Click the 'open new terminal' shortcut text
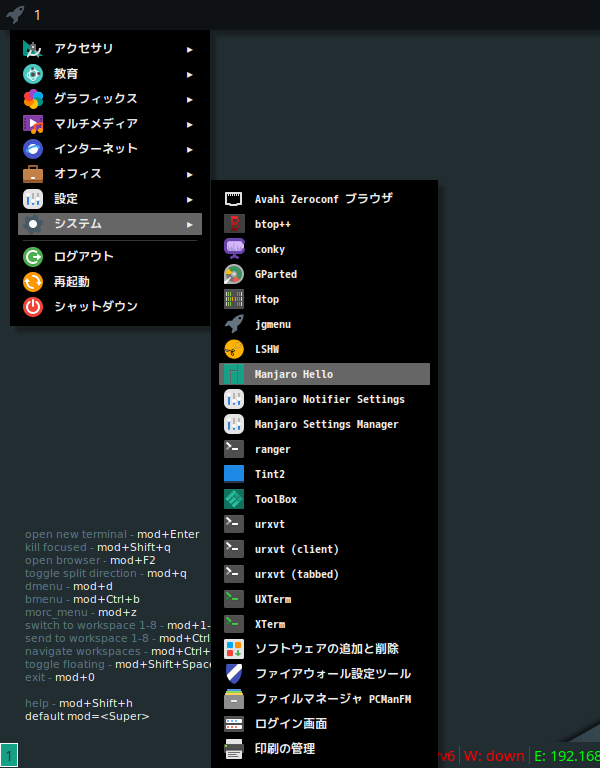This screenshot has height=768, width=600. coord(76,534)
